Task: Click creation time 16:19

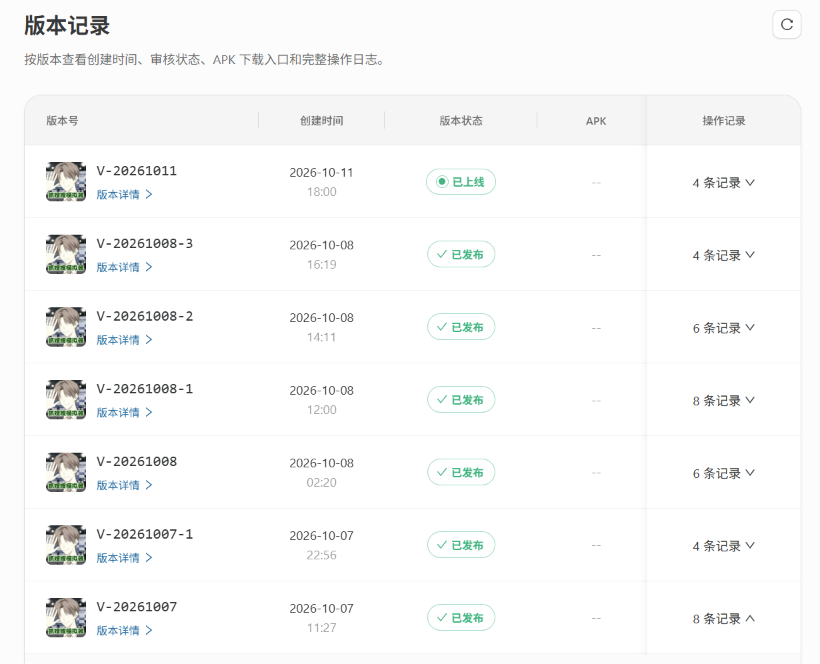Action: tap(322, 265)
